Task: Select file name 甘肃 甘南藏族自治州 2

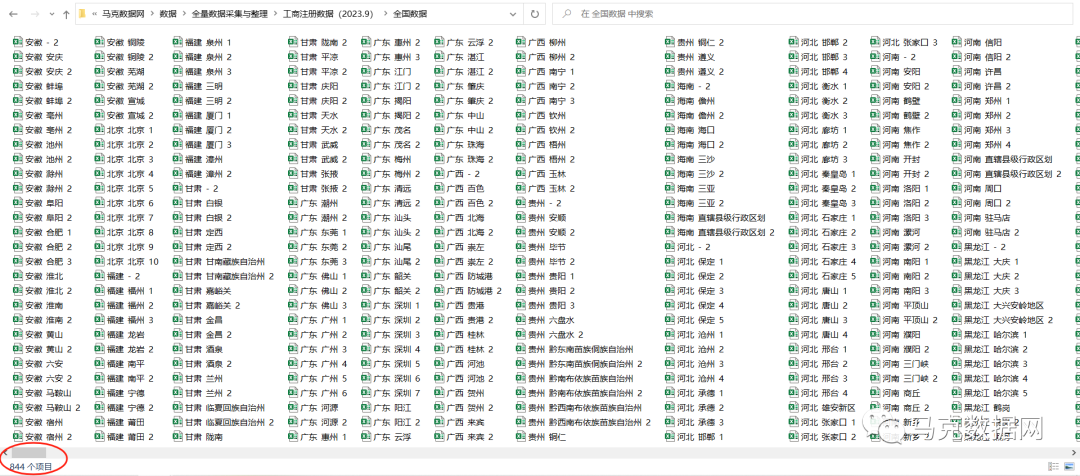Action: click(x=230, y=276)
